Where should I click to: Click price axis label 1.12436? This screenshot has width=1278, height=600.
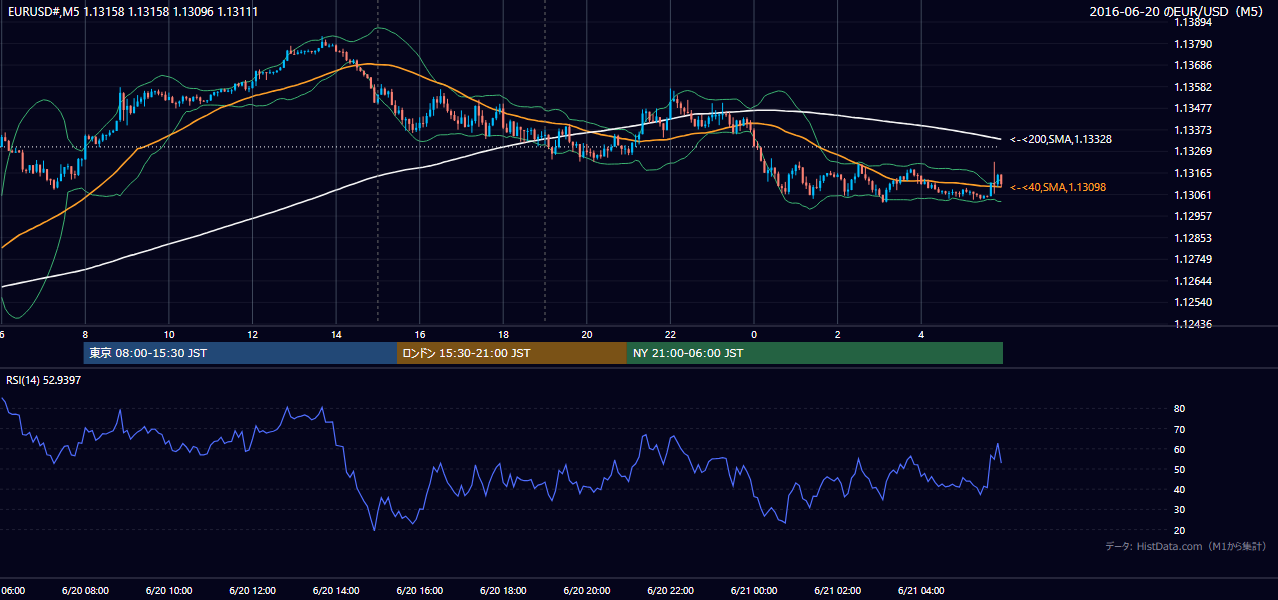click(x=1193, y=324)
